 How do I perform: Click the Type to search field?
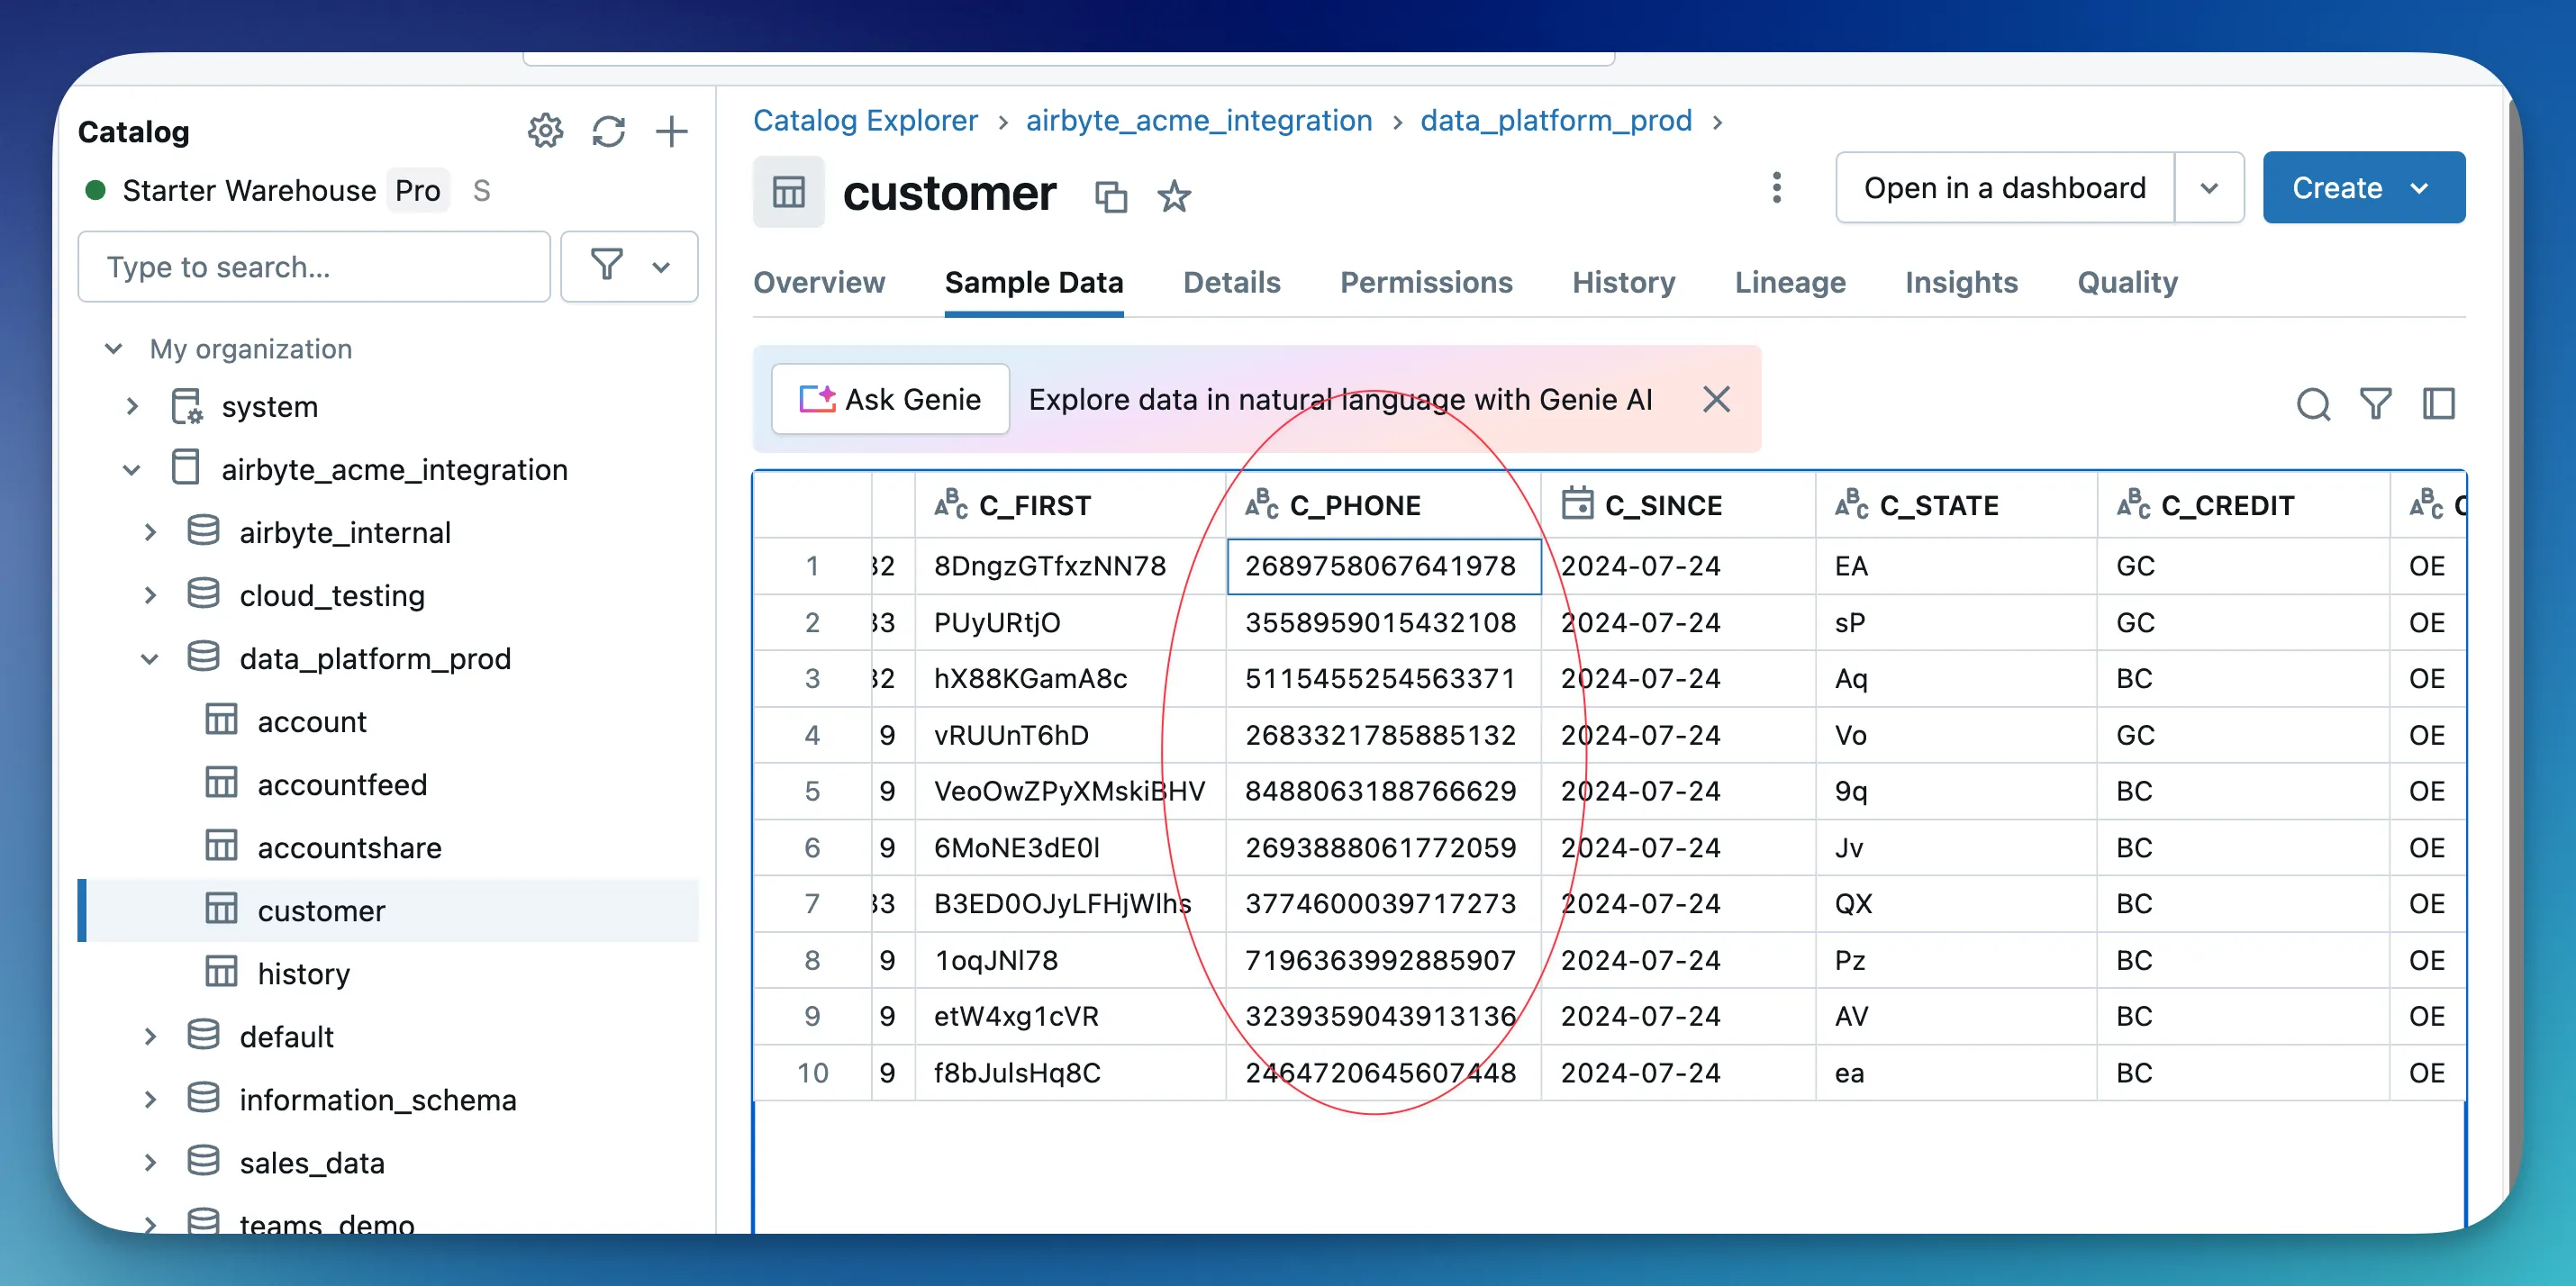click(314, 267)
